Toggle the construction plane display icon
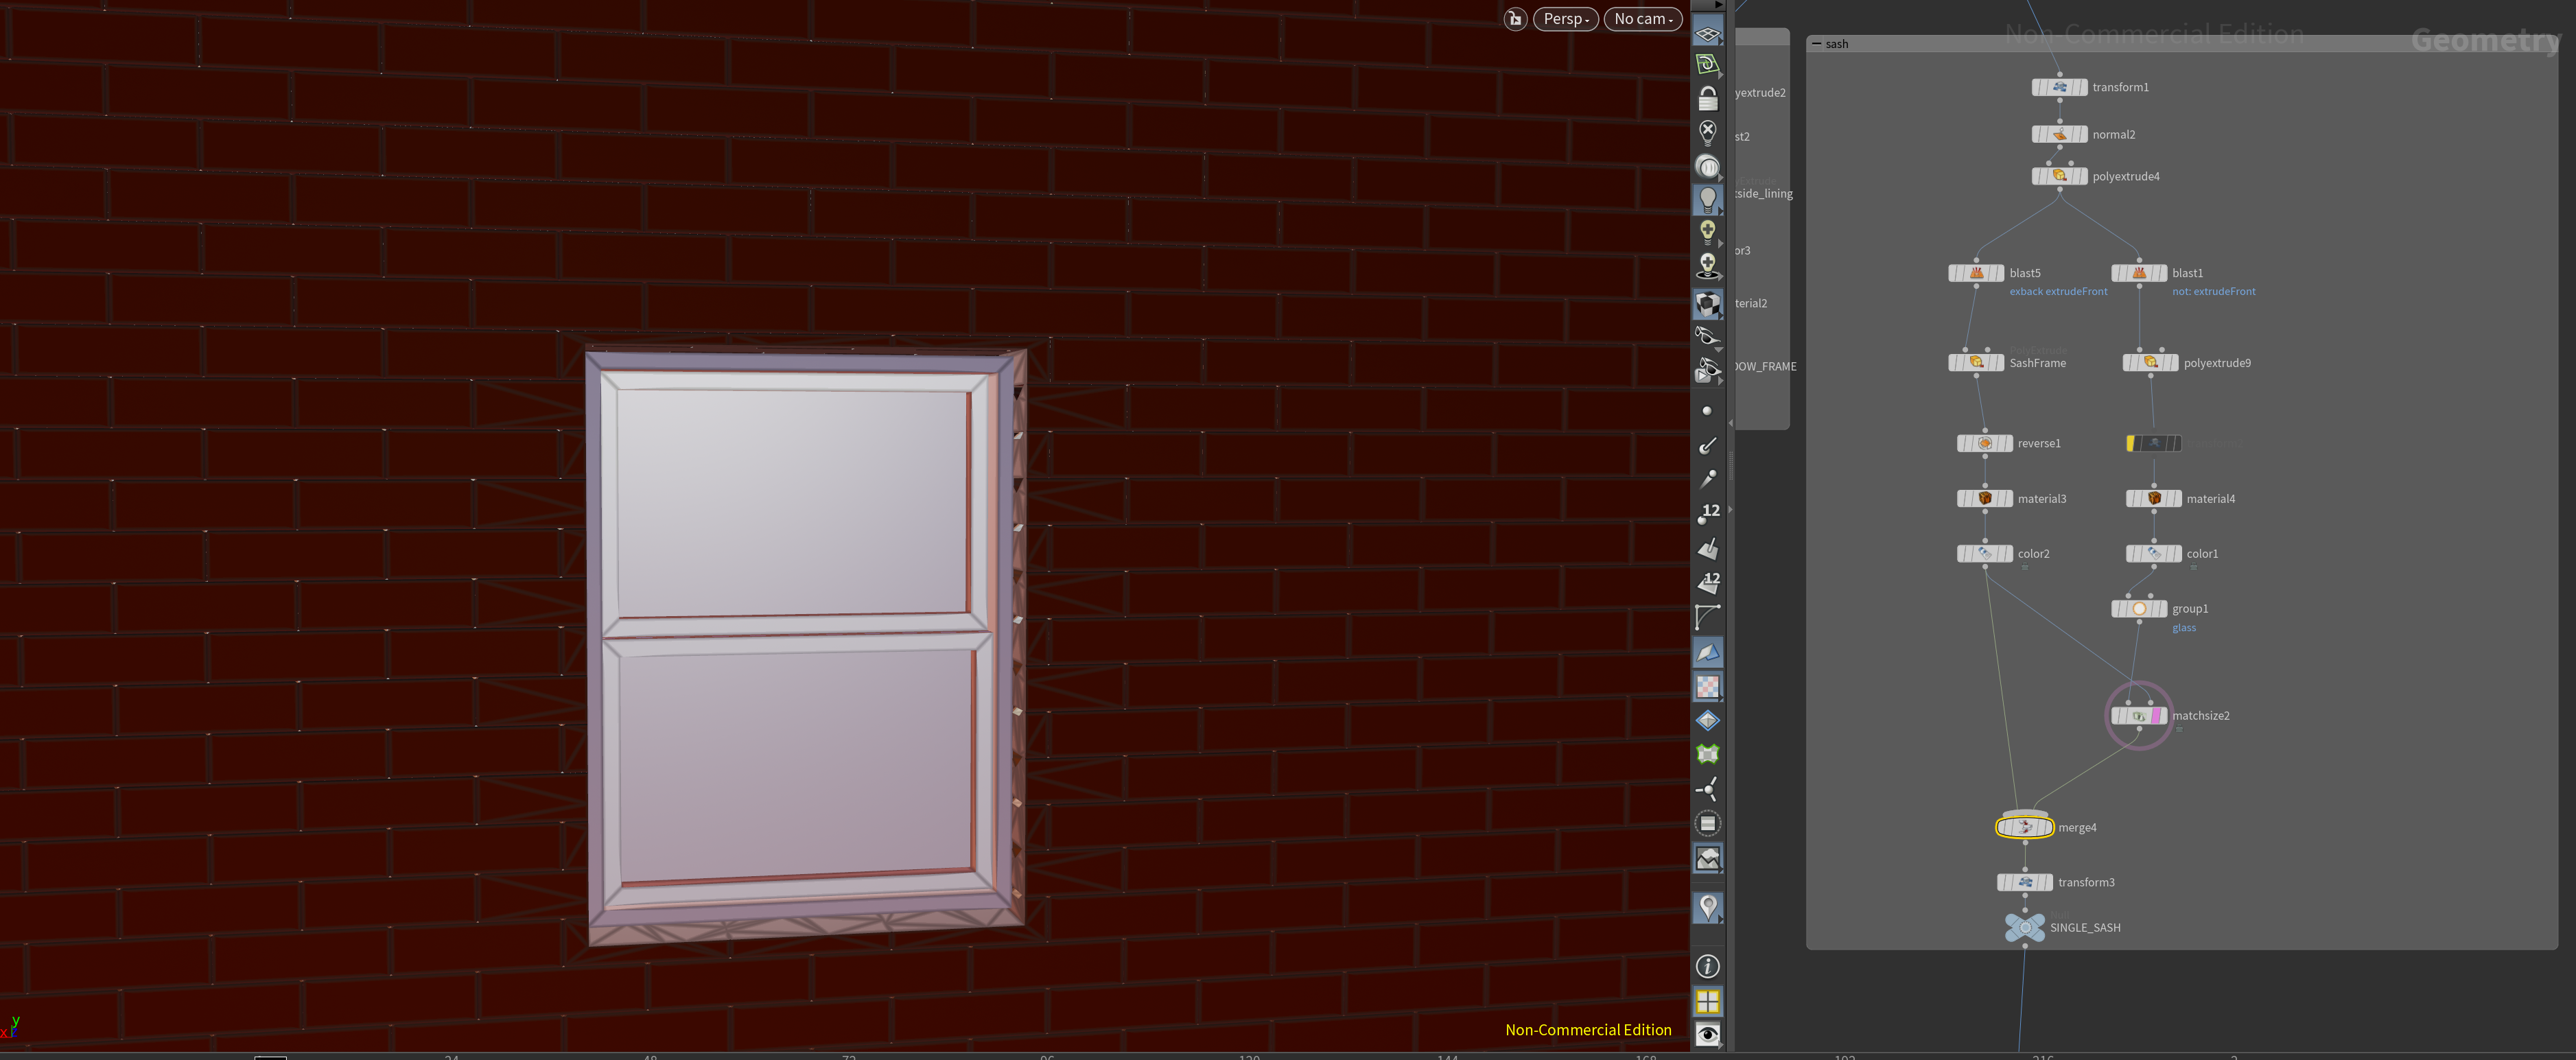The image size is (2576, 1060). click(1707, 33)
